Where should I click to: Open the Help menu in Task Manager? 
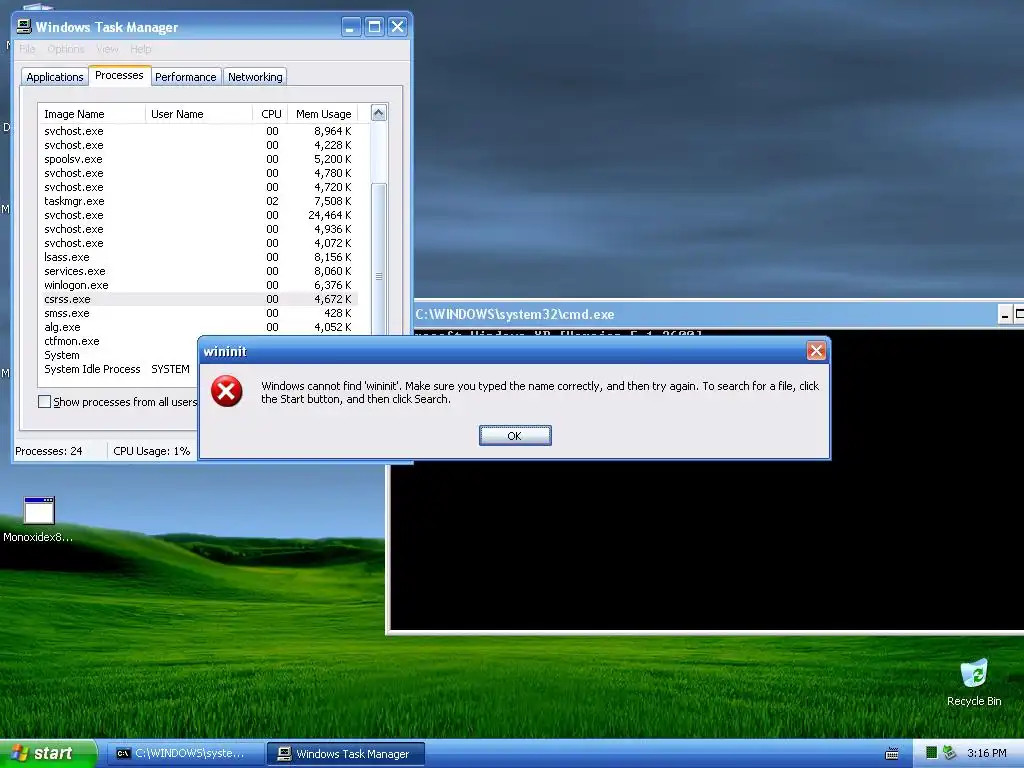pos(140,49)
